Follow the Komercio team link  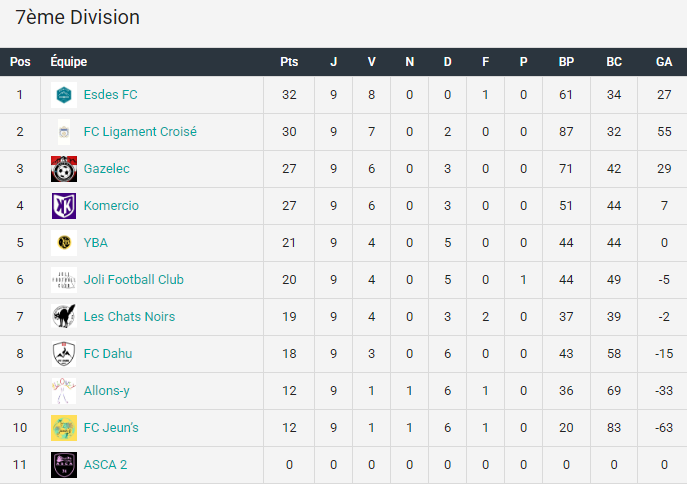pos(111,206)
